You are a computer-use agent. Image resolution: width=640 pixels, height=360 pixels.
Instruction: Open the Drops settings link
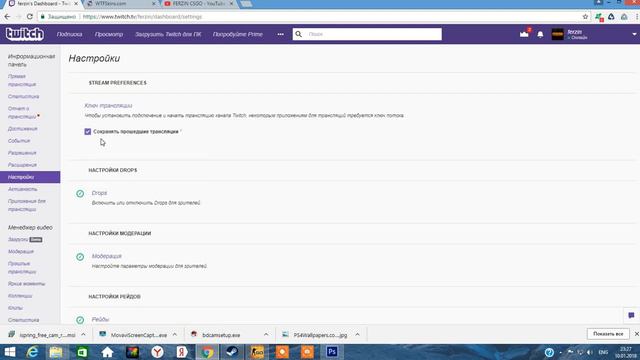99,193
